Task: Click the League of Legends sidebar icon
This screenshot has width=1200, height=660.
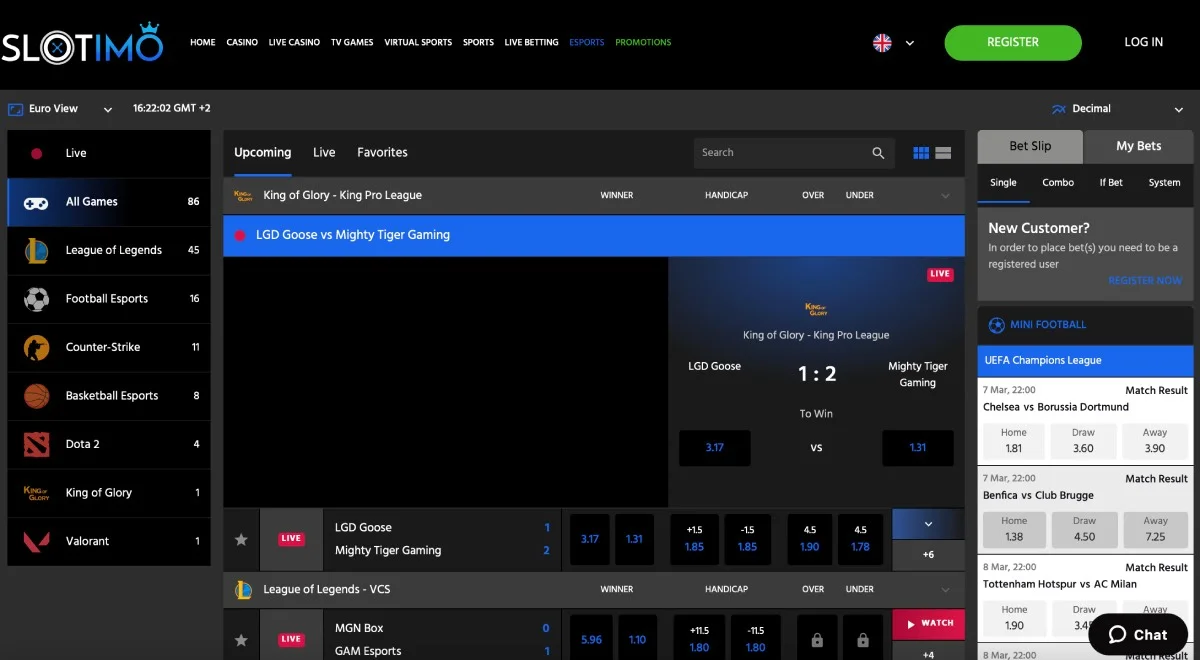Action: pyautogui.click(x=37, y=250)
